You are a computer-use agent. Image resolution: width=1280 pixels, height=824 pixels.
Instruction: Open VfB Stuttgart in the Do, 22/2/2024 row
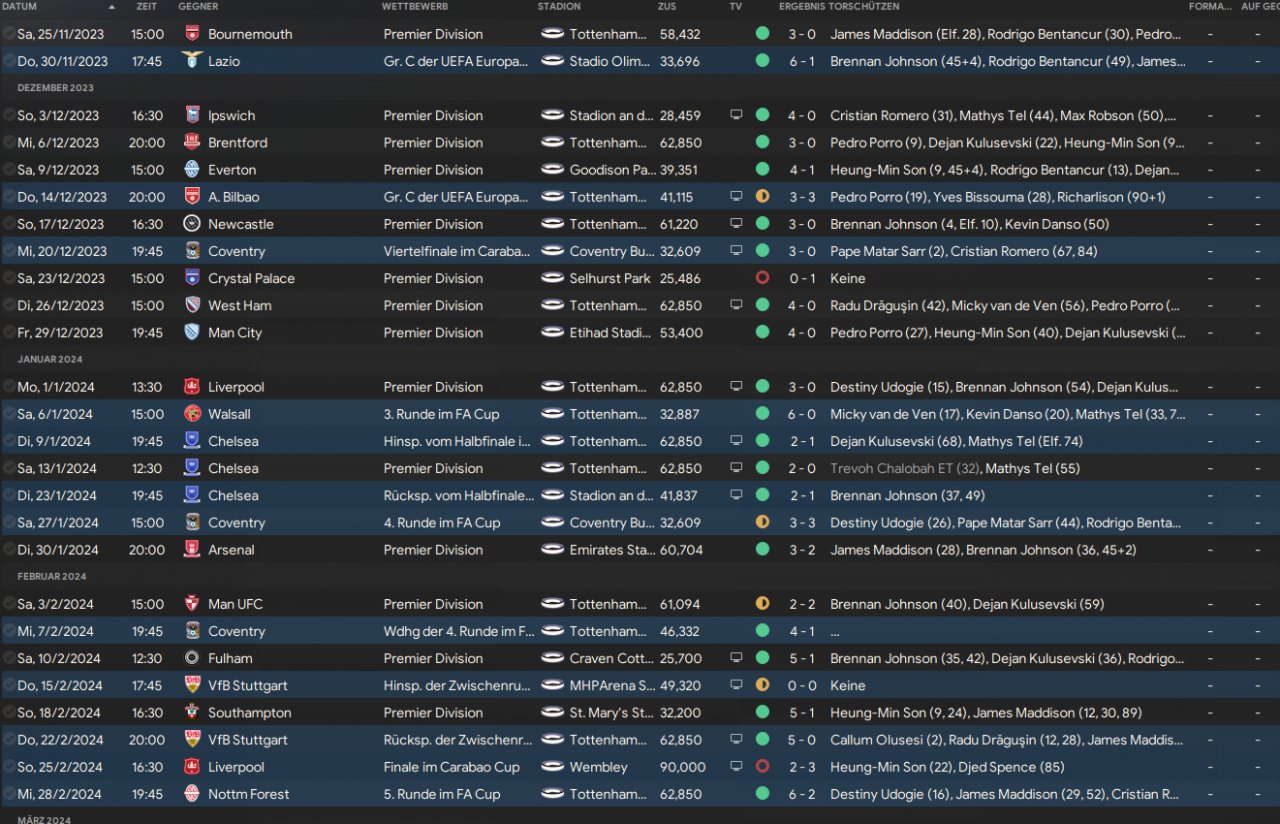(x=248, y=740)
